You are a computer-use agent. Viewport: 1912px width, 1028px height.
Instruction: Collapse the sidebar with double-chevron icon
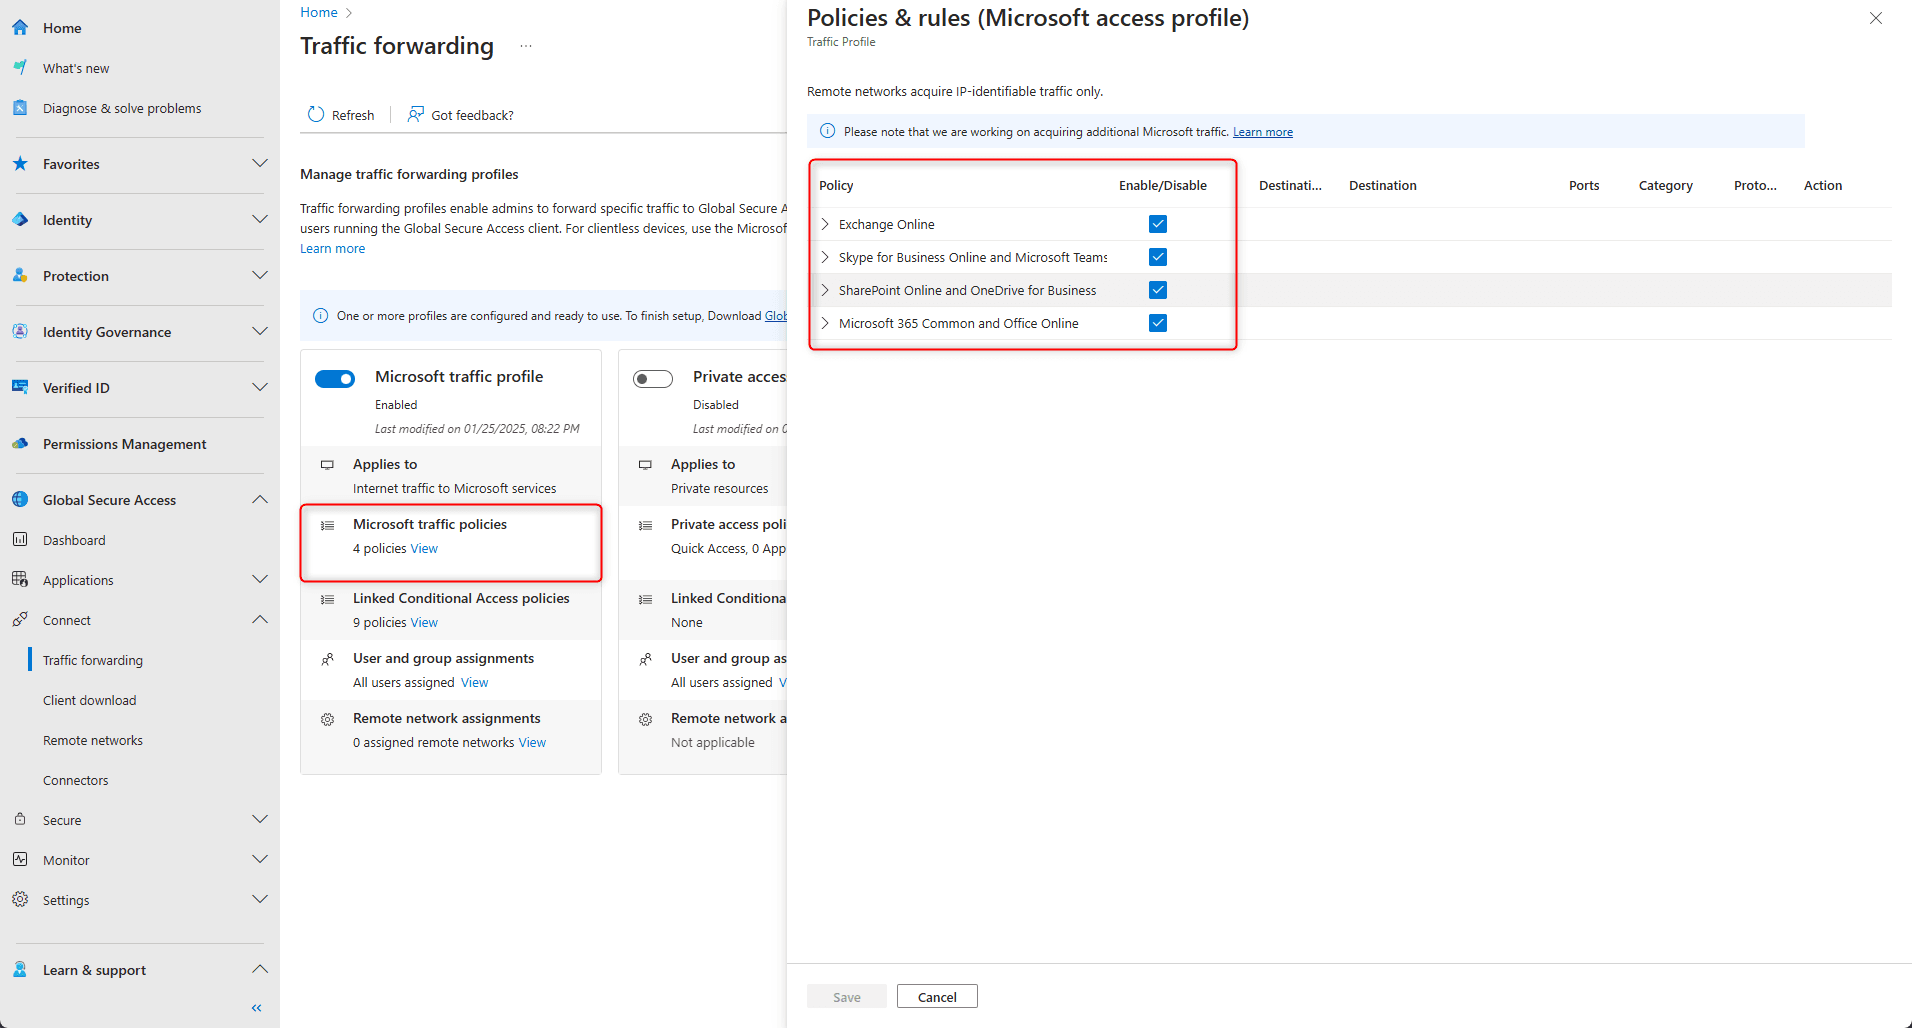click(x=257, y=1008)
